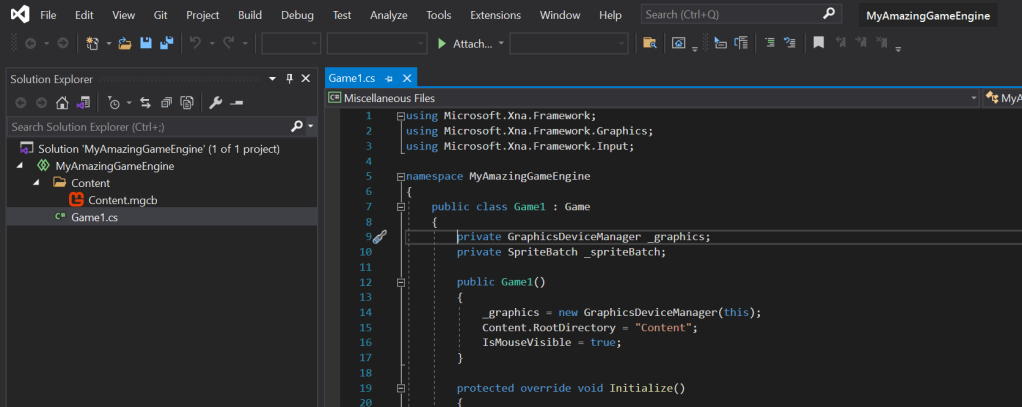The image size is (1022, 407).
Task: Open the File menu
Action: point(48,15)
